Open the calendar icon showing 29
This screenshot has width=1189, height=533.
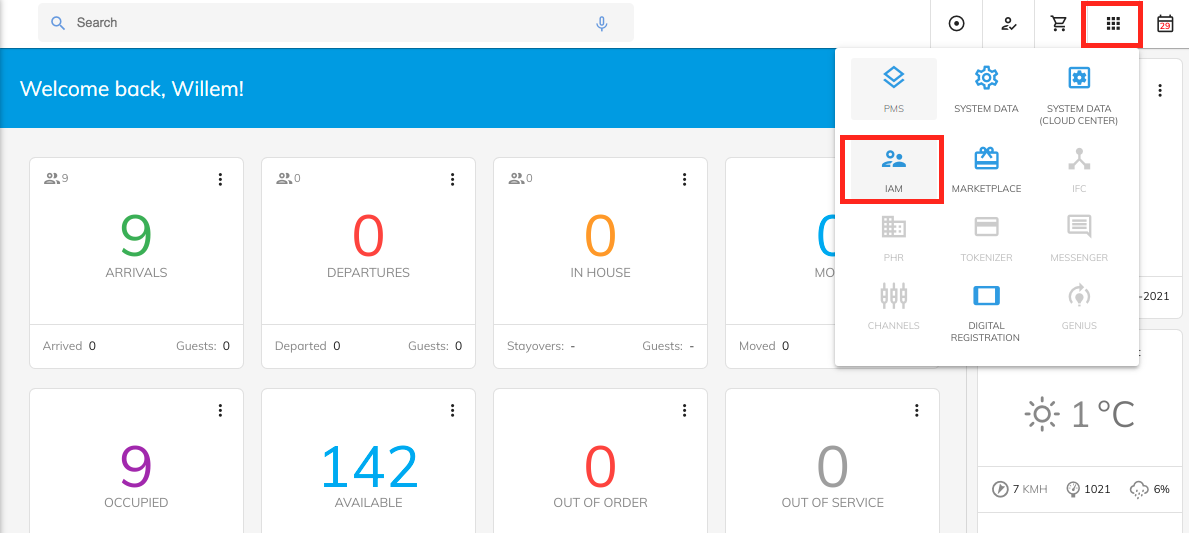pos(1164,24)
